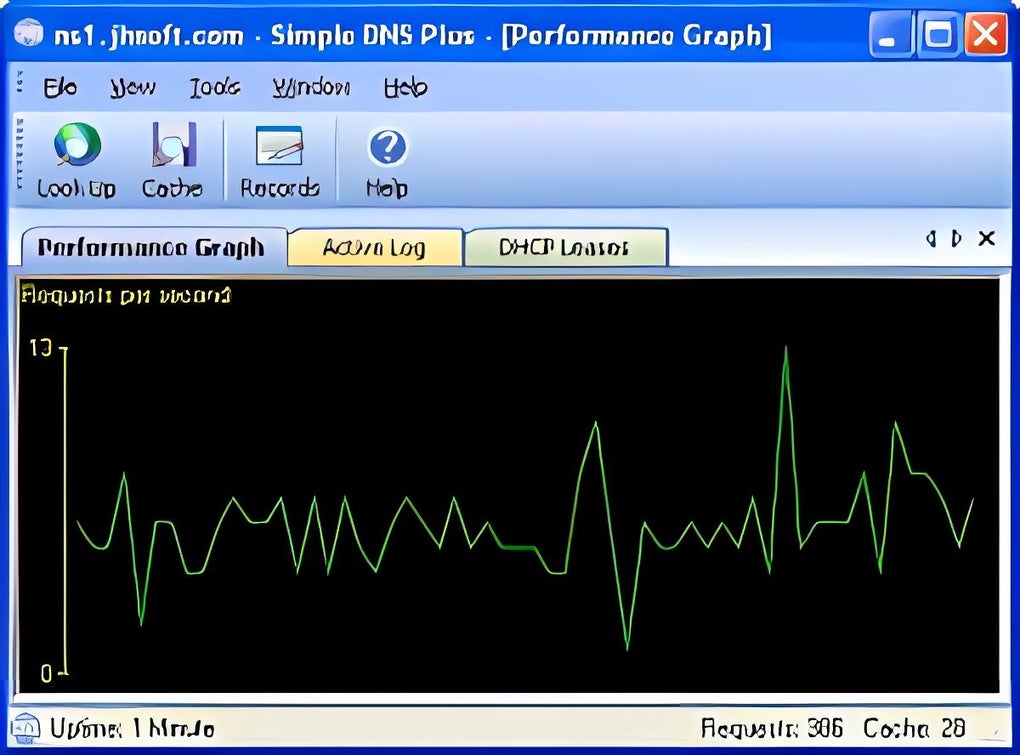Open the Window menu
Image resolution: width=1020 pixels, height=755 pixels.
click(x=310, y=88)
